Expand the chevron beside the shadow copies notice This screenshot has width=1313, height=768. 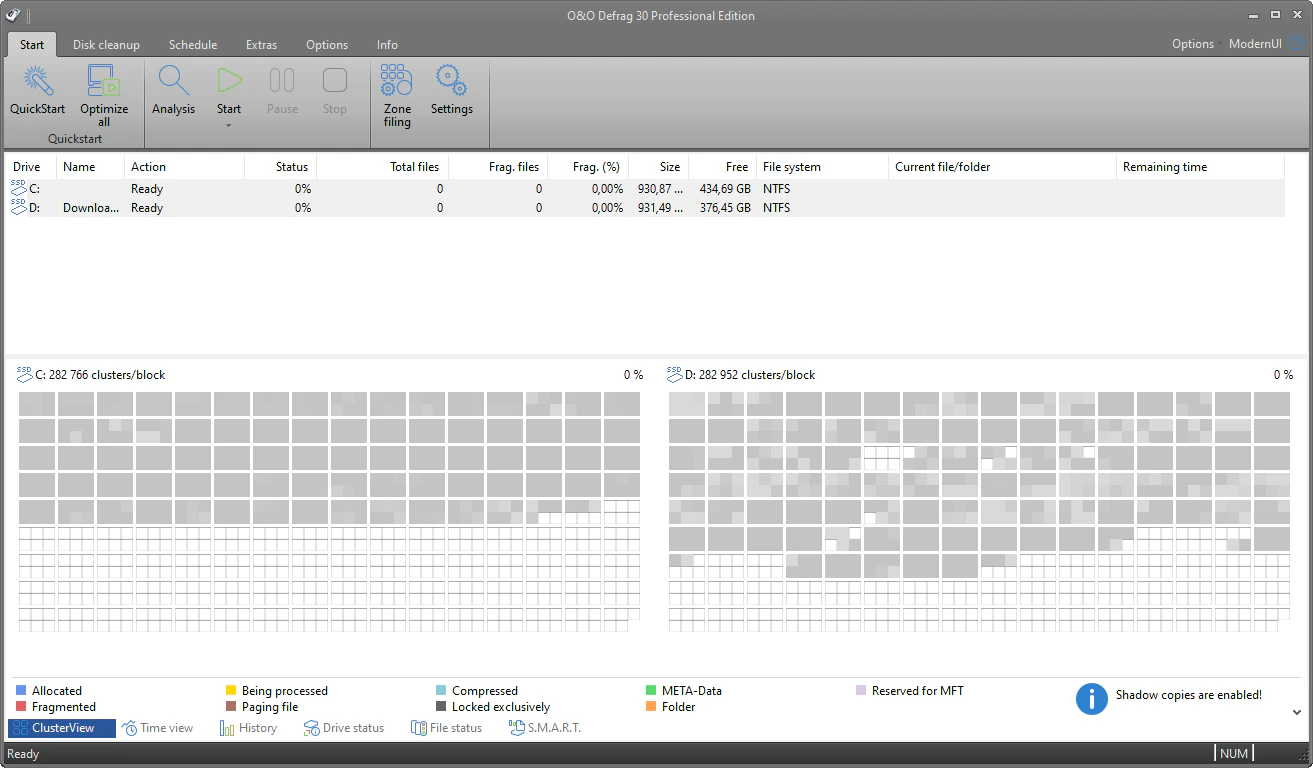pyautogui.click(x=1297, y=712)
